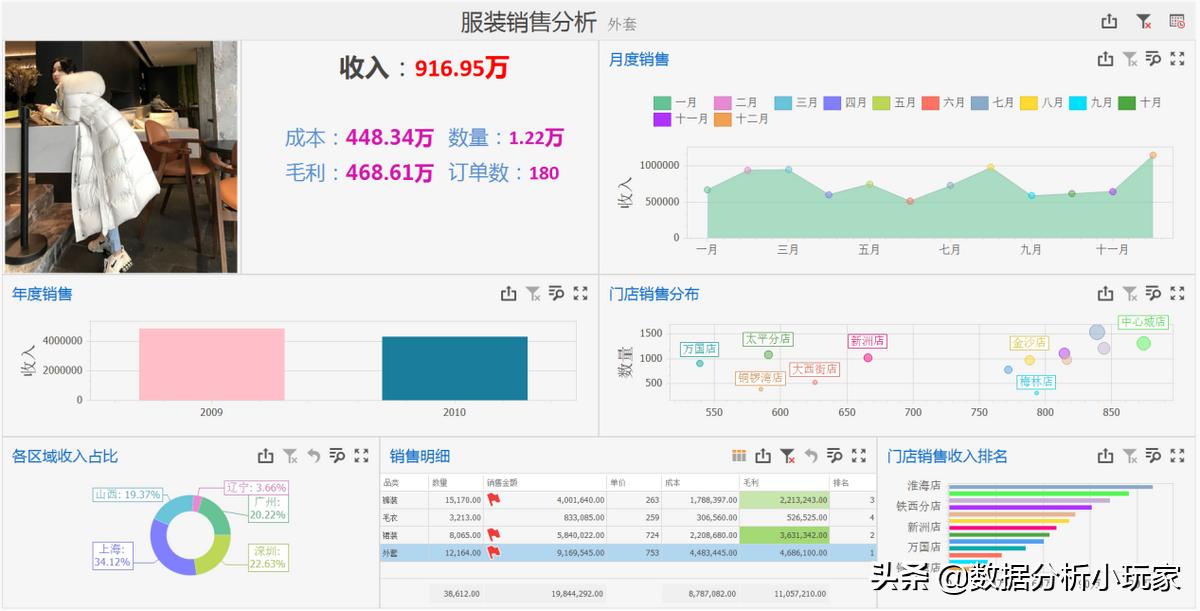
Task: Click the table view icon in 销售明细 panel
Action: pos(740,456)
